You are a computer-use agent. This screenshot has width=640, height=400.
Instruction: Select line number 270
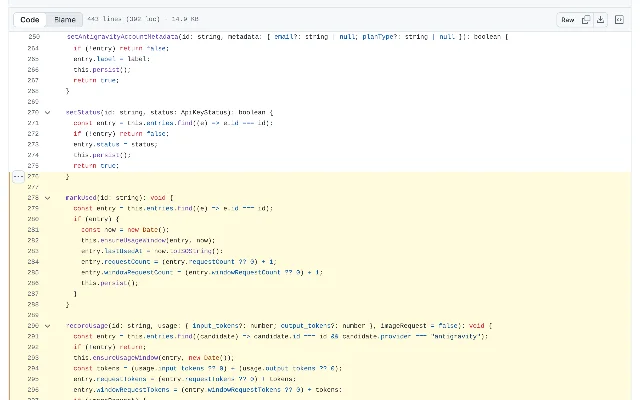pos(33,112)
